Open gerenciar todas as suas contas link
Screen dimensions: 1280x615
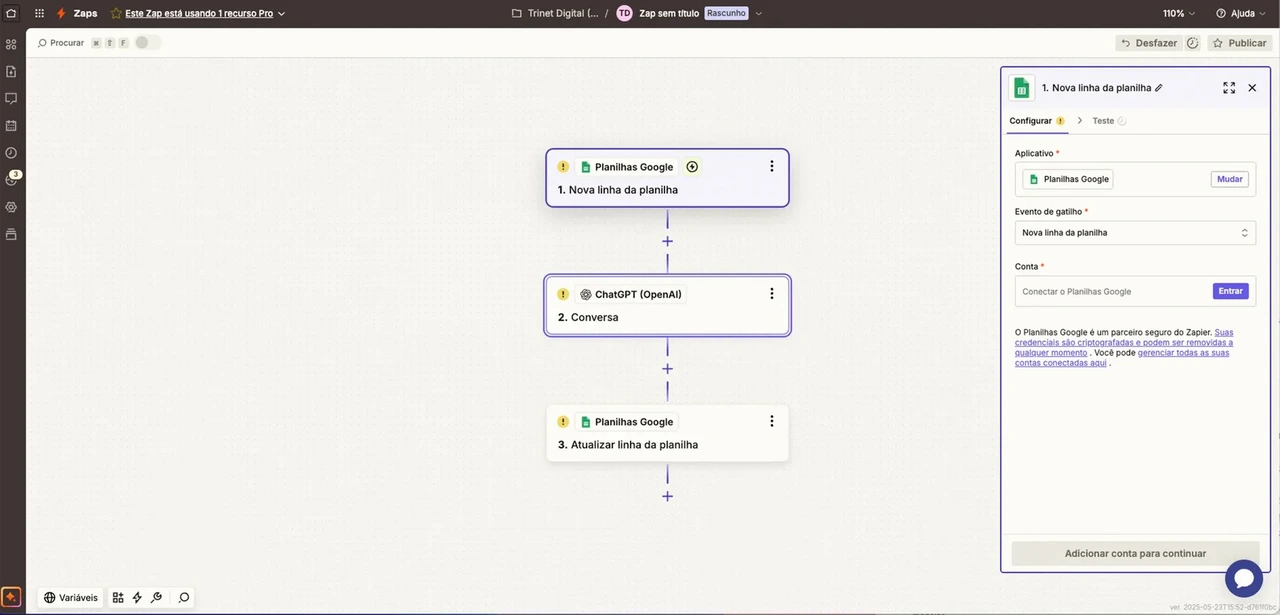pyautogui.click(x=1122, y=358)
